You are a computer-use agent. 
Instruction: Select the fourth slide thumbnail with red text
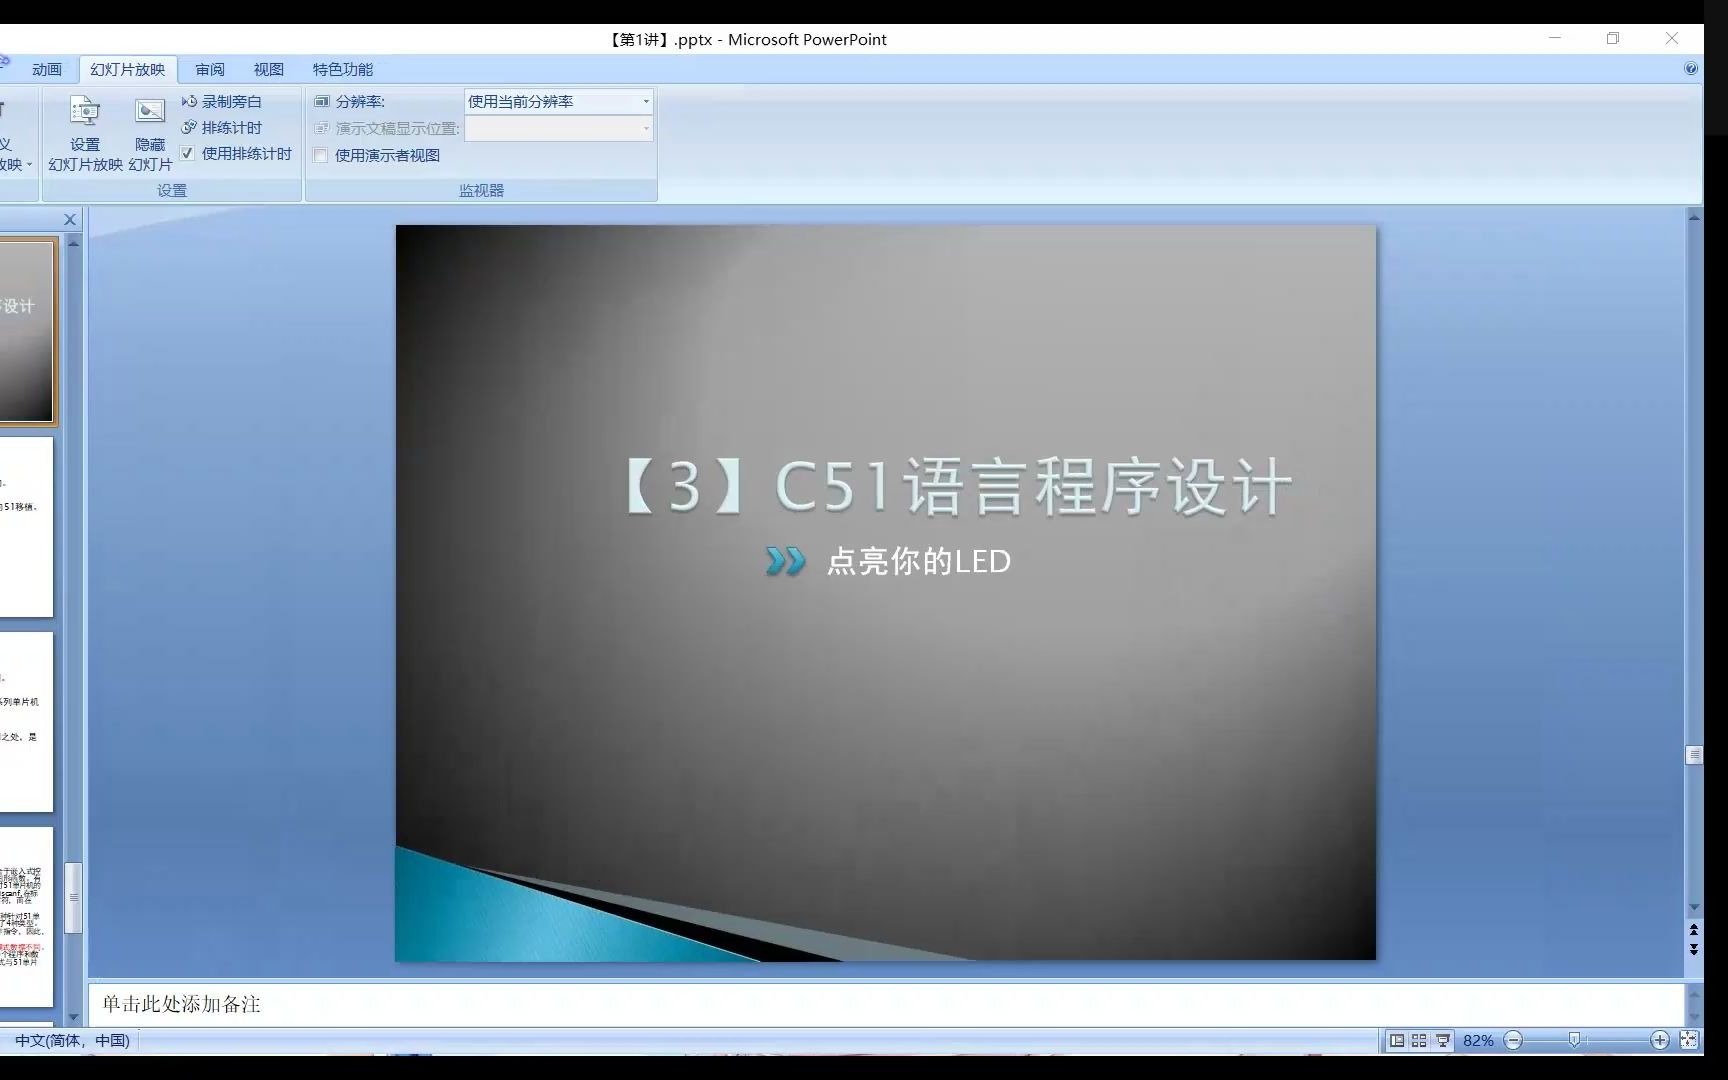(x=26, y=916)
